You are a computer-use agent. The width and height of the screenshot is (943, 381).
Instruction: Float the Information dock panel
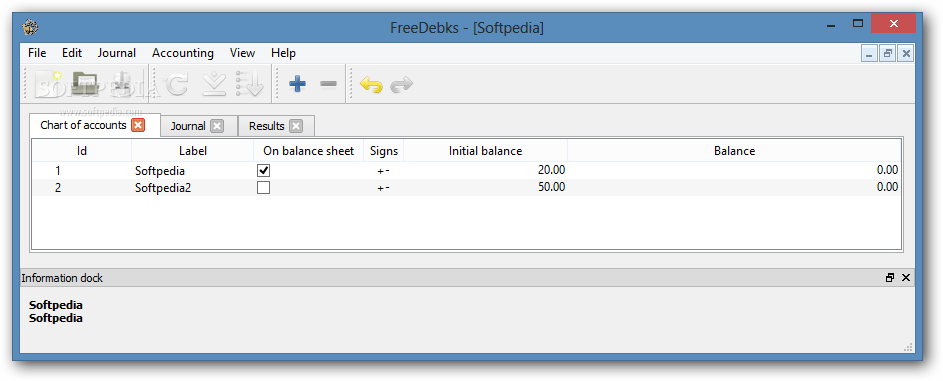tap(890, 278)
